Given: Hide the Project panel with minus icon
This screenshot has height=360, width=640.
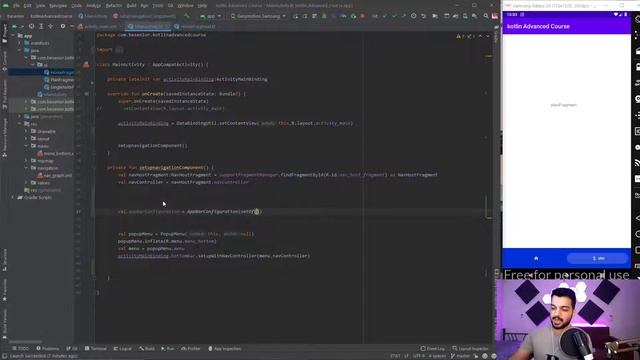Looking at the screenshot, I should pyautogui.click(x=72, y=26).
